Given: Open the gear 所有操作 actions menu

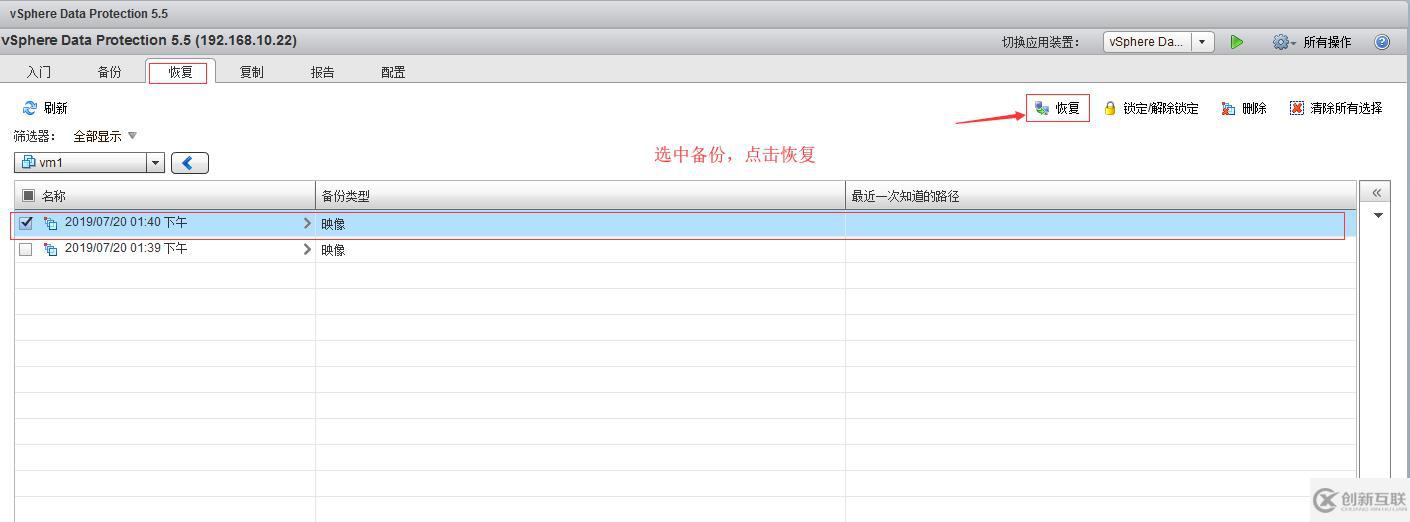Looking at the screenshot, I should tap(1311, 42).
